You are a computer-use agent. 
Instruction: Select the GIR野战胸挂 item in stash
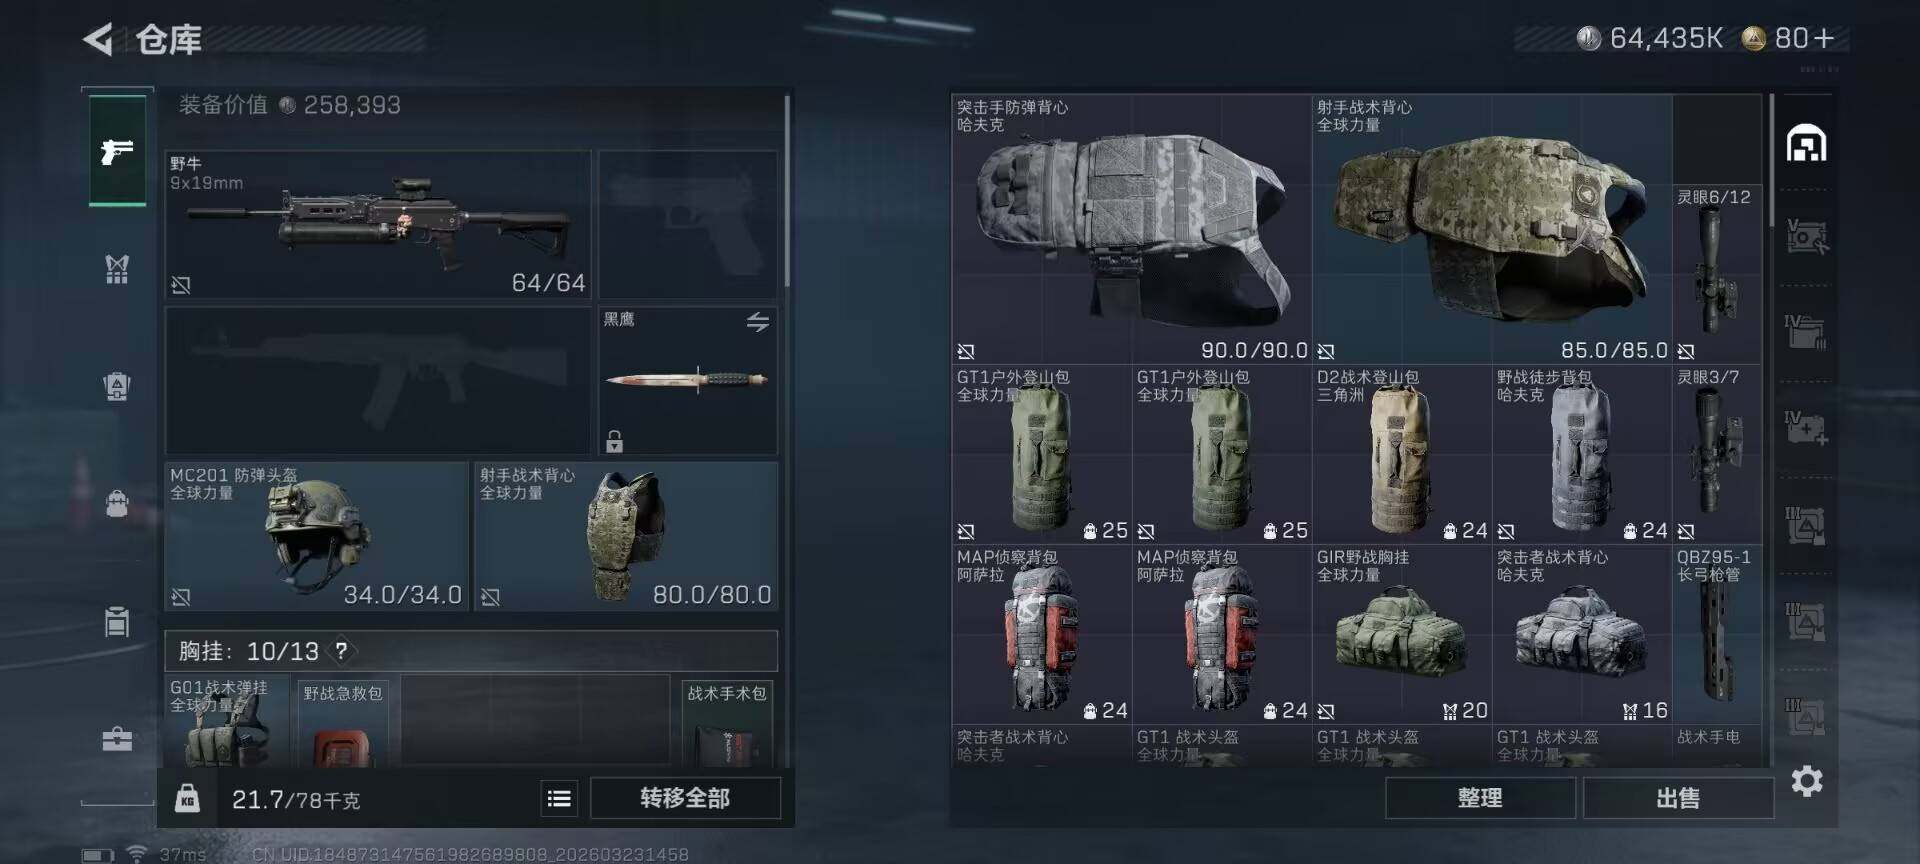(x=1401, y=634)
